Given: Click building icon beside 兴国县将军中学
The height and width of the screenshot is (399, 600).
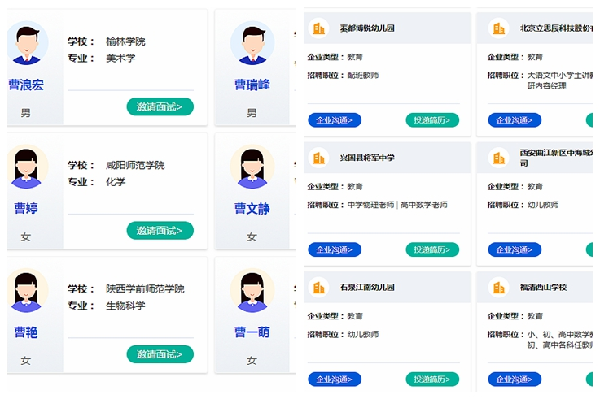Looking at the screenshot, I should click(x=319, y=158).
